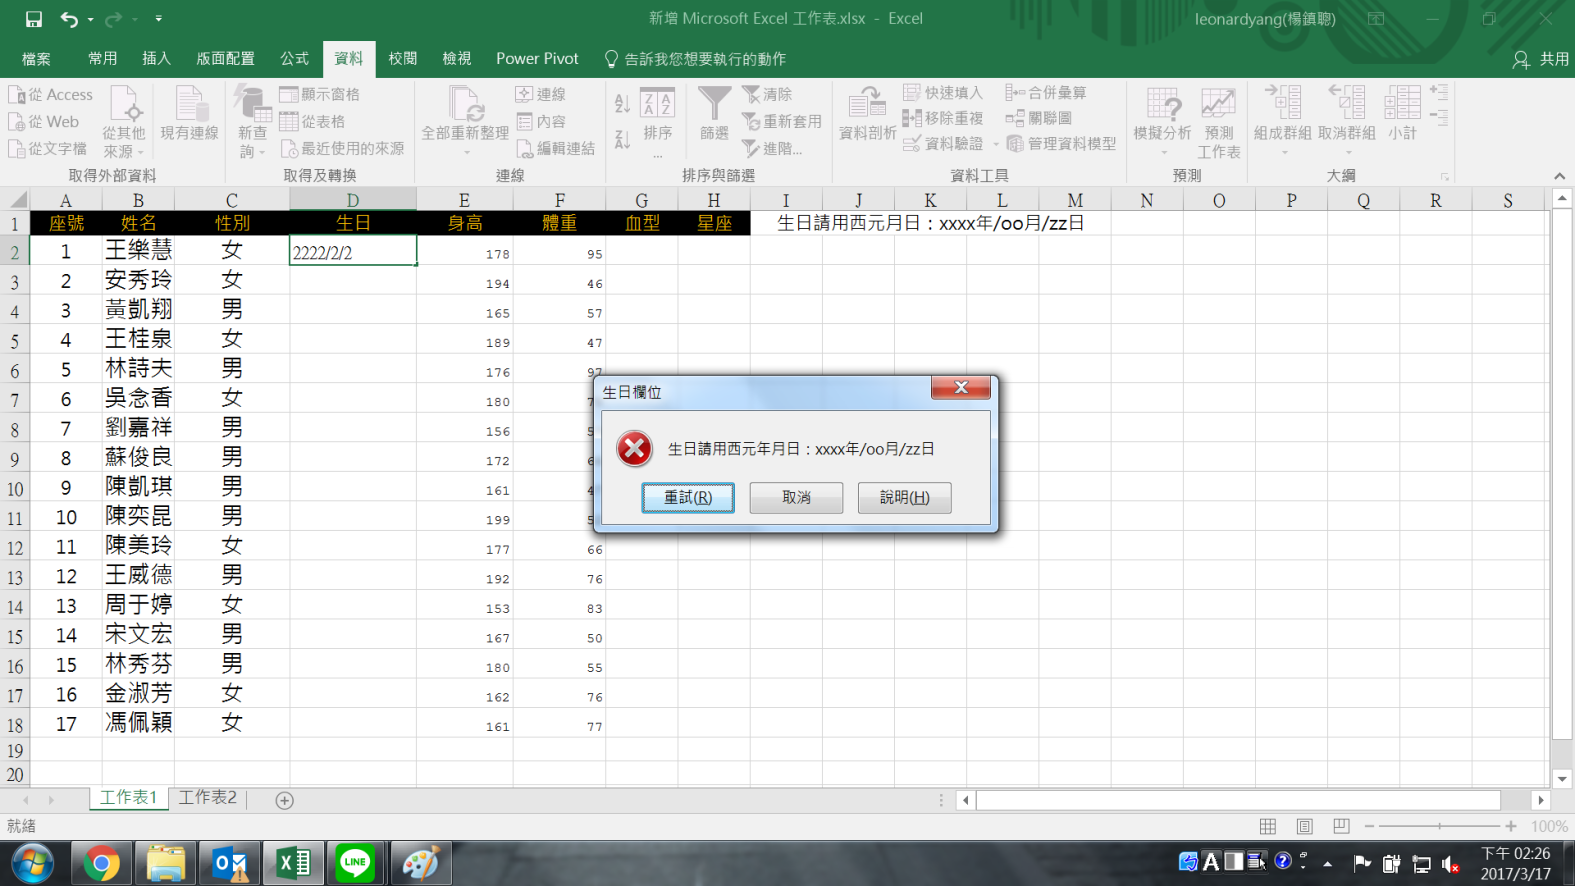Click the 取消 button in dialog
1575x886 pixels.
[796, 498]
